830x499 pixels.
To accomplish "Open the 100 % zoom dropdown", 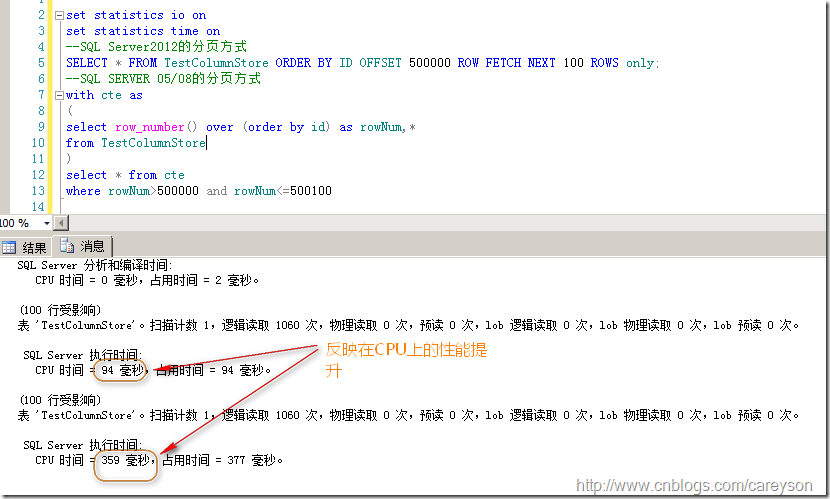I will tap(47, 223).
